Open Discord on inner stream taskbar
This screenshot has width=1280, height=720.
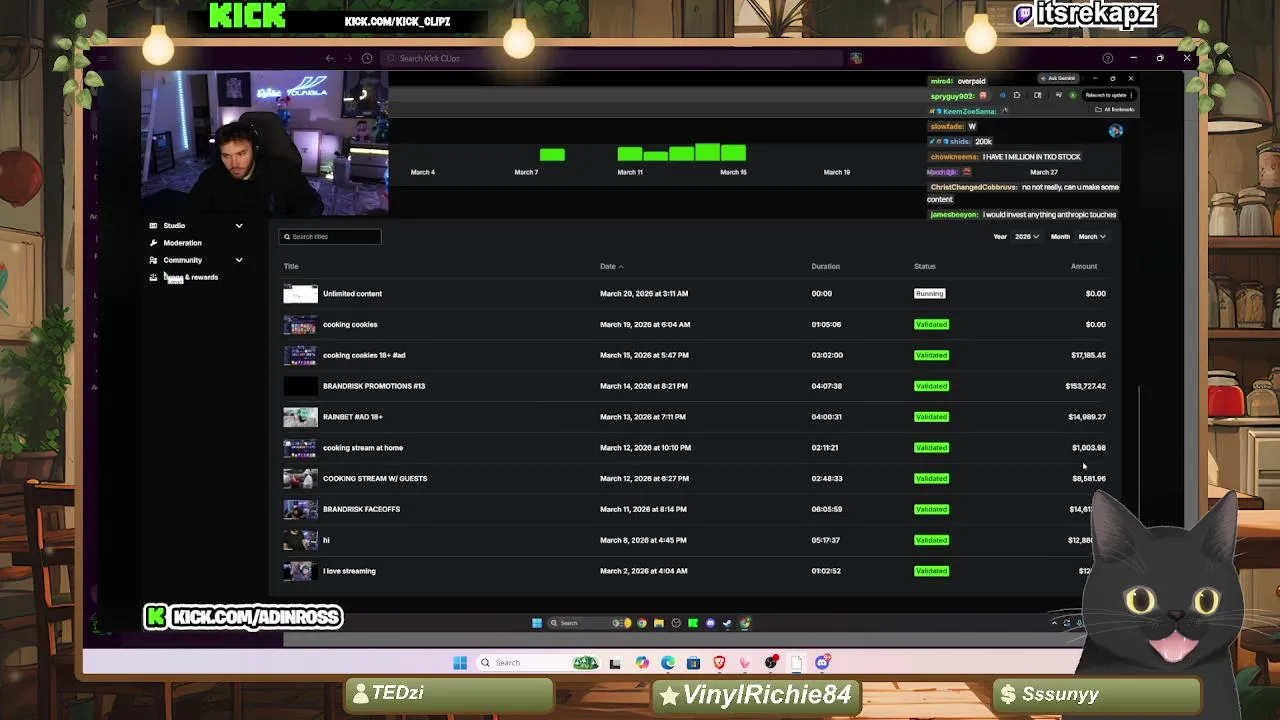point(710,623)
